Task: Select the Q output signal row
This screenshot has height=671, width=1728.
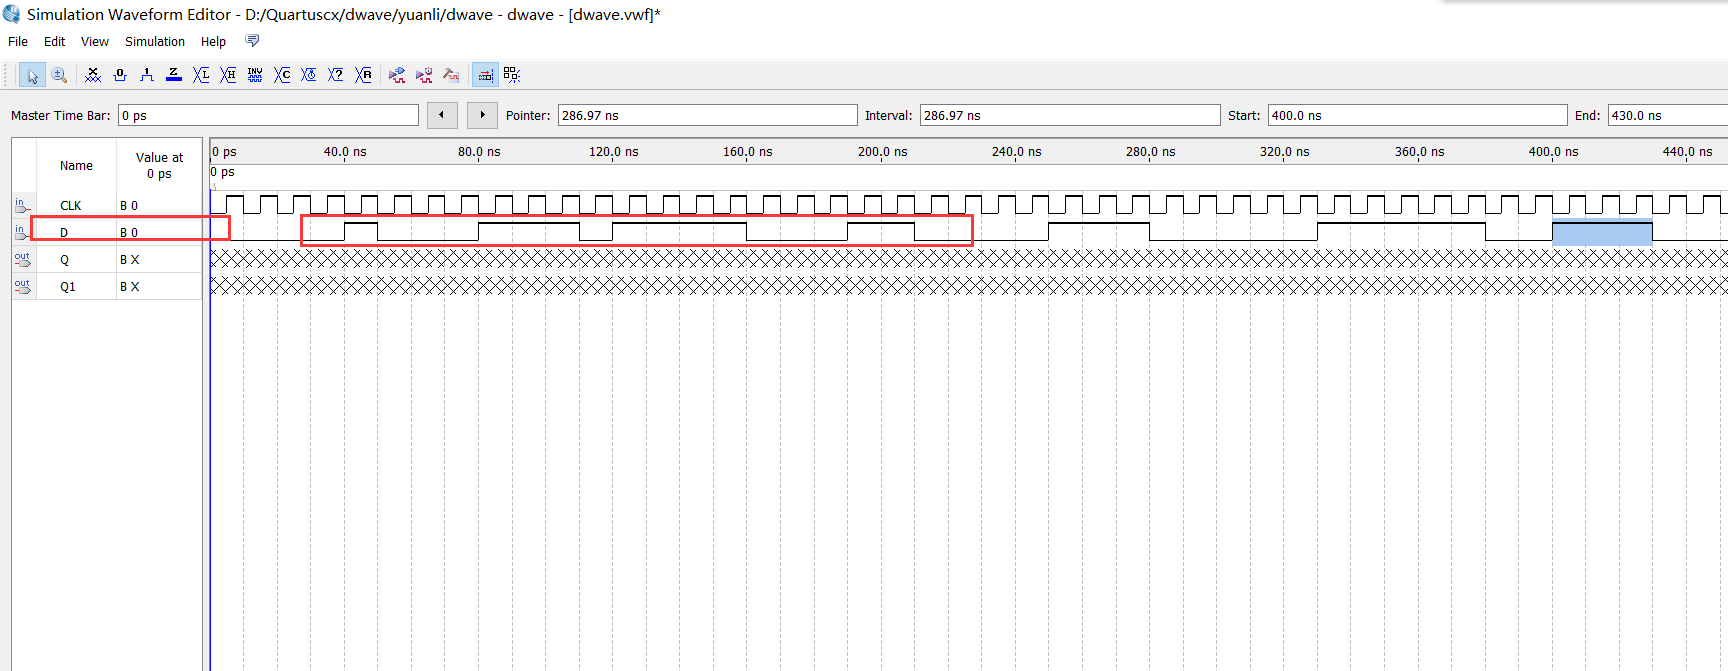Action: (107, 259)
